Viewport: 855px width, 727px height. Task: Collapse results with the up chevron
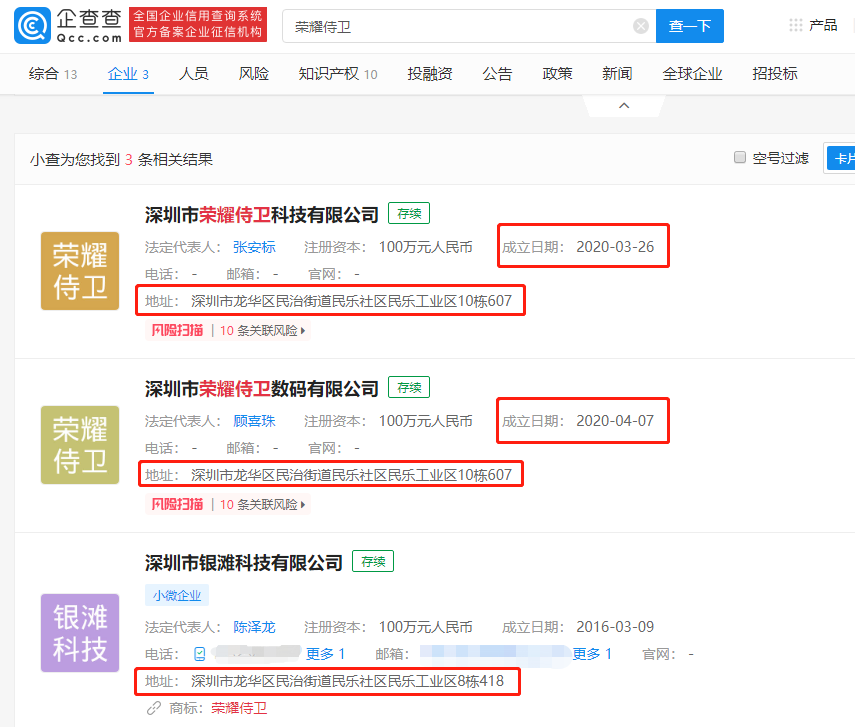click(x=624, y=104)
